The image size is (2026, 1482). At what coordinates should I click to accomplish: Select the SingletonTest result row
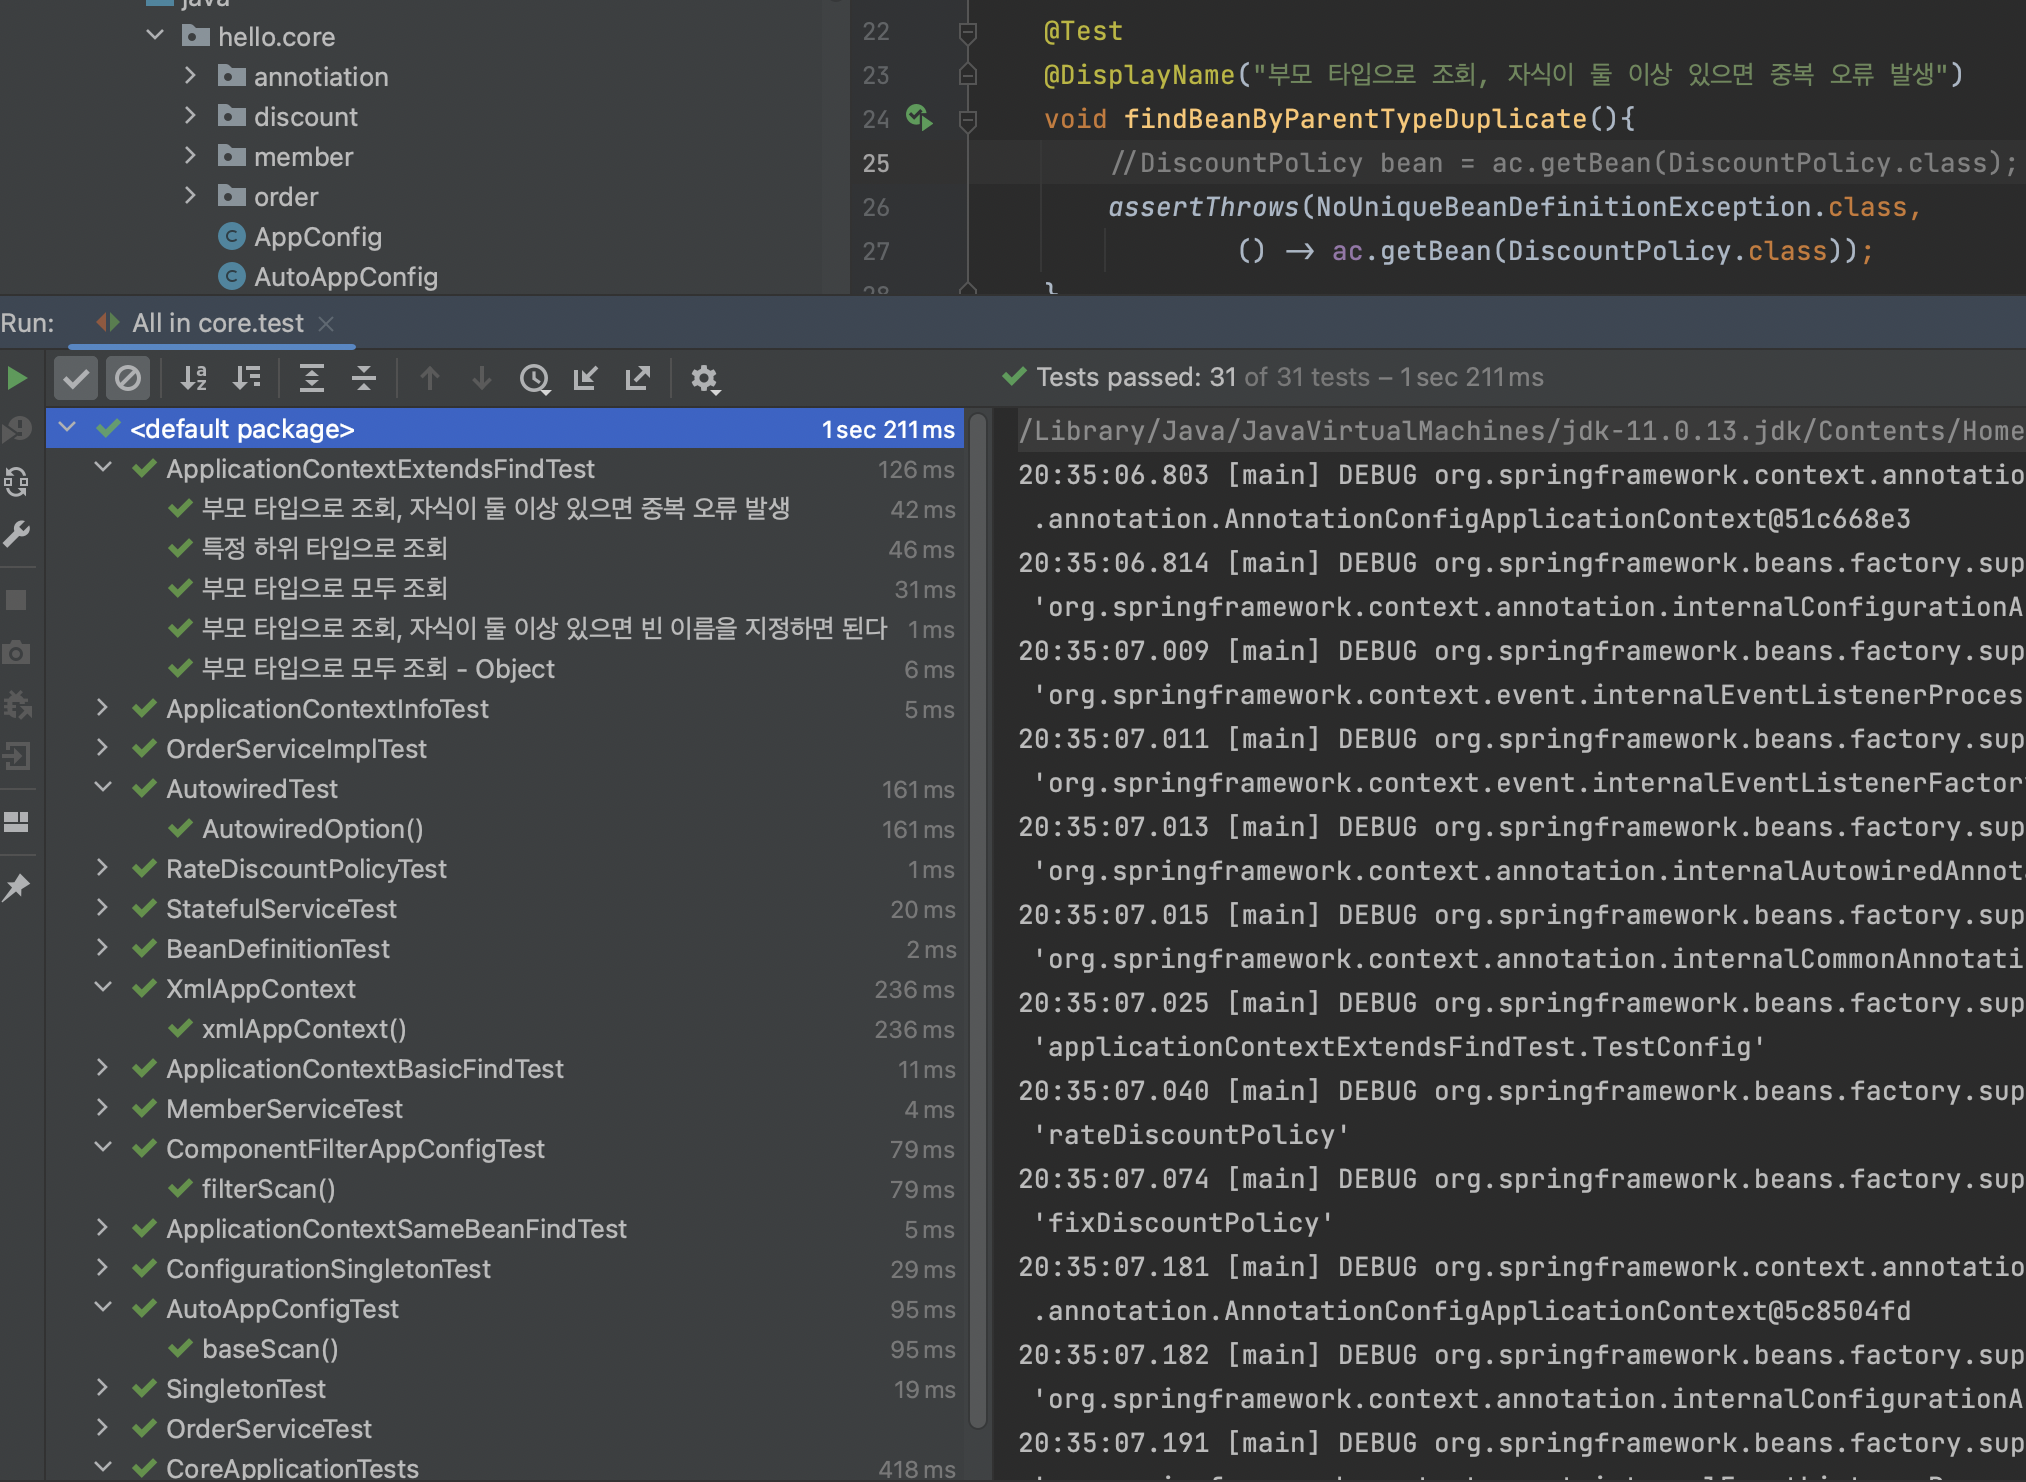[505, 1389]
